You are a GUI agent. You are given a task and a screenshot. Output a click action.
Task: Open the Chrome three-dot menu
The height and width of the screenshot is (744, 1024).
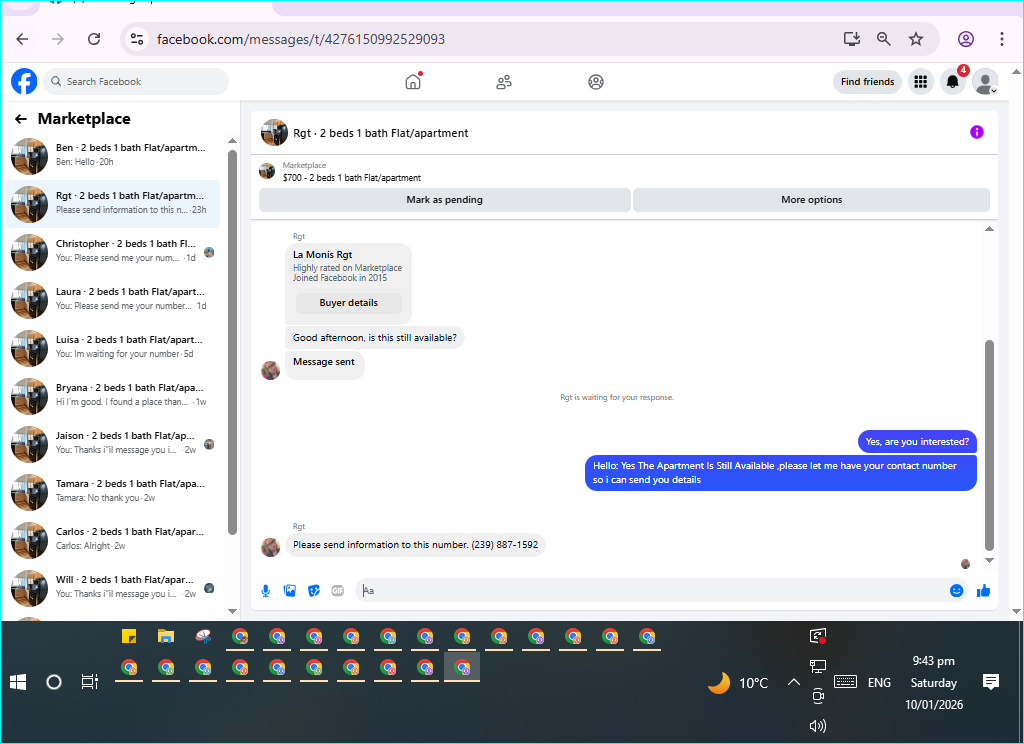click(x=1002, y=39)
